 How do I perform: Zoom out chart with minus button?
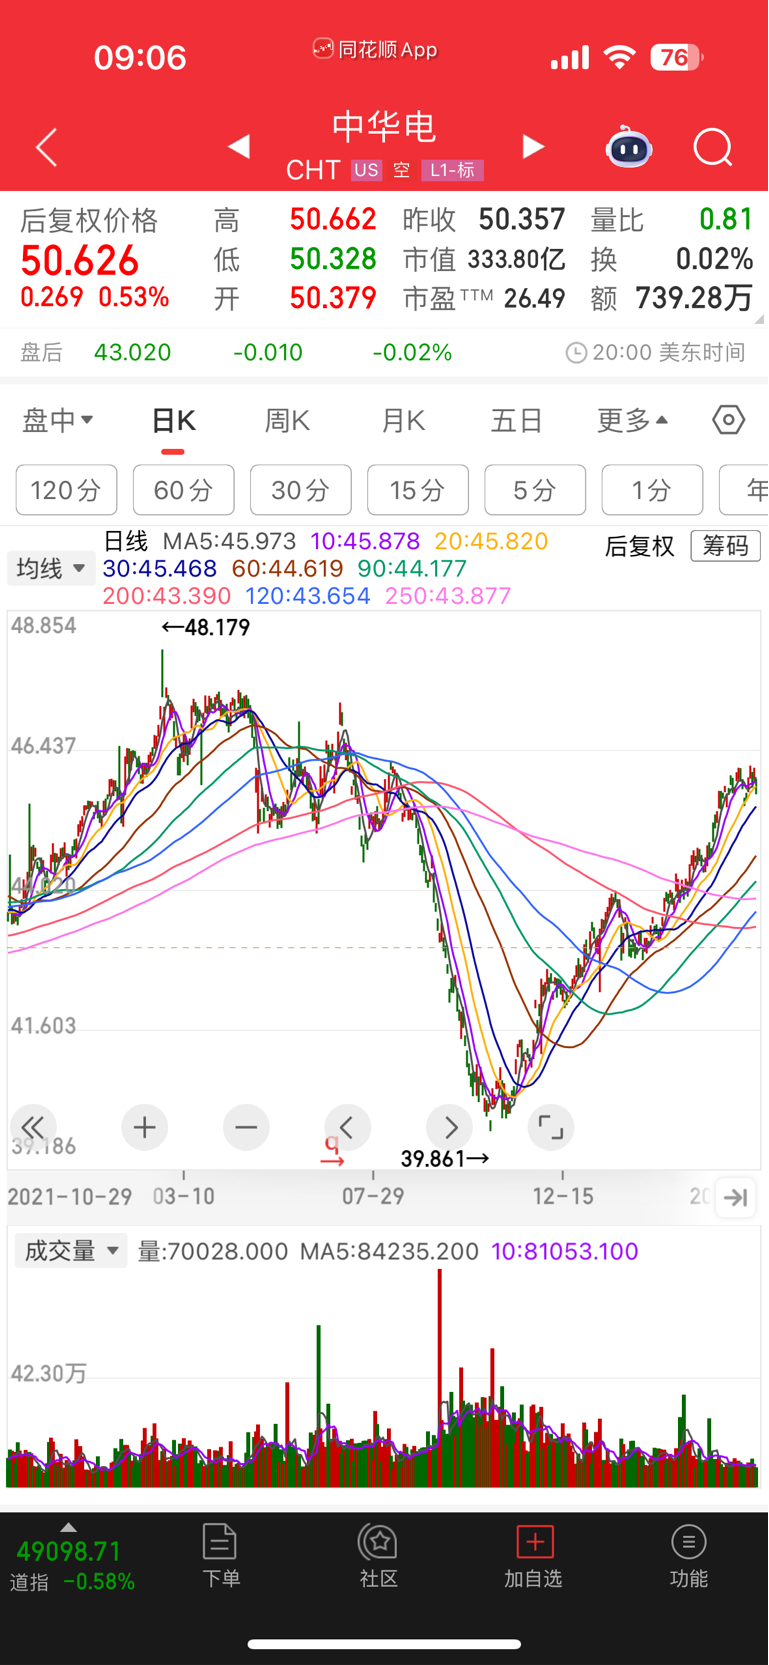point(246,1127)
